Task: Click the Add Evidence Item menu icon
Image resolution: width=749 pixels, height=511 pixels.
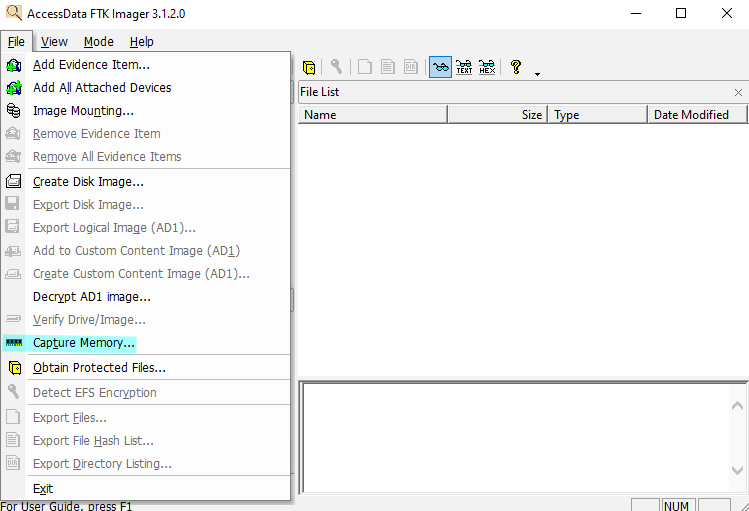Action: tap(13, 65)
